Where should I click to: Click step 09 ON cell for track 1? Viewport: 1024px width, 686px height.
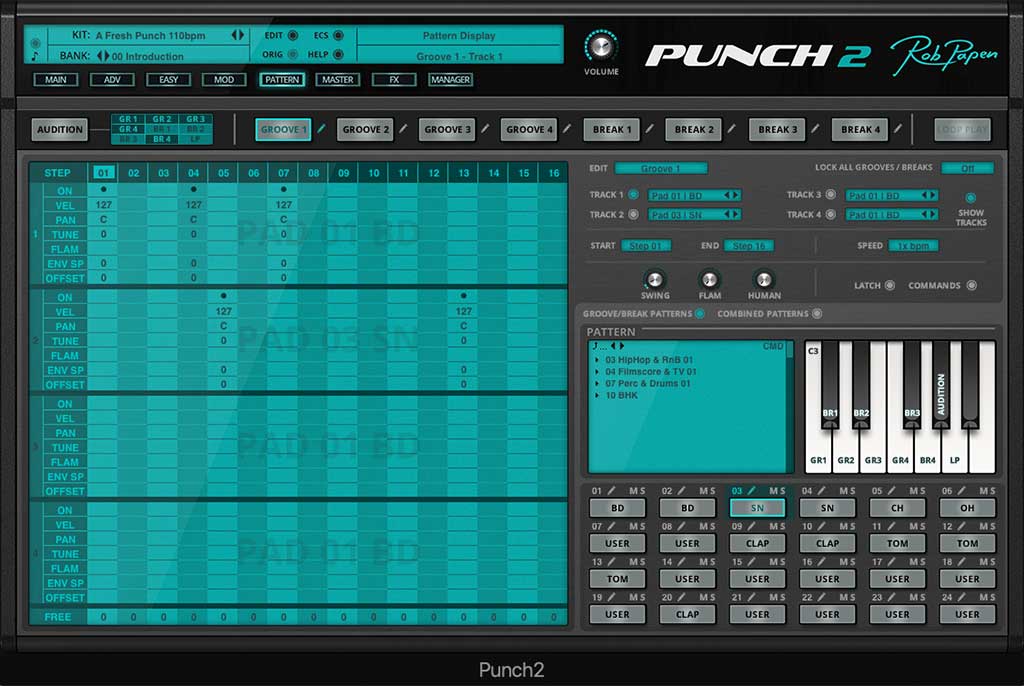[343, 190]
